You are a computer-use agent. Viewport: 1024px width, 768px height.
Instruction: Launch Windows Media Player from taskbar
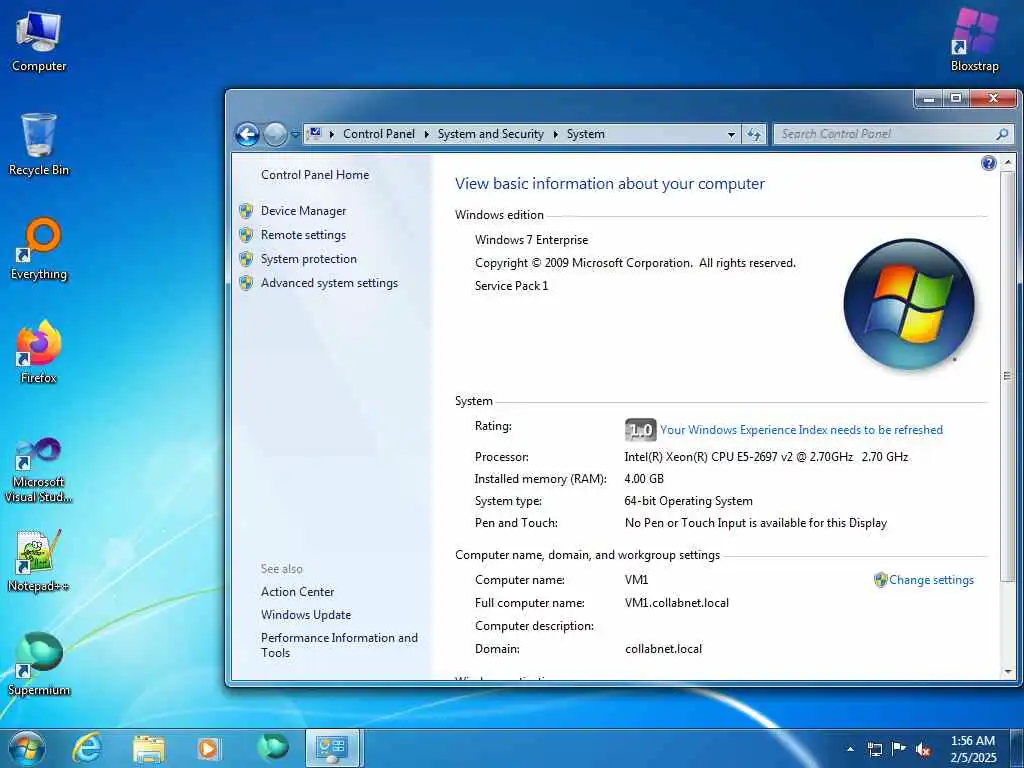coord(209,749)
